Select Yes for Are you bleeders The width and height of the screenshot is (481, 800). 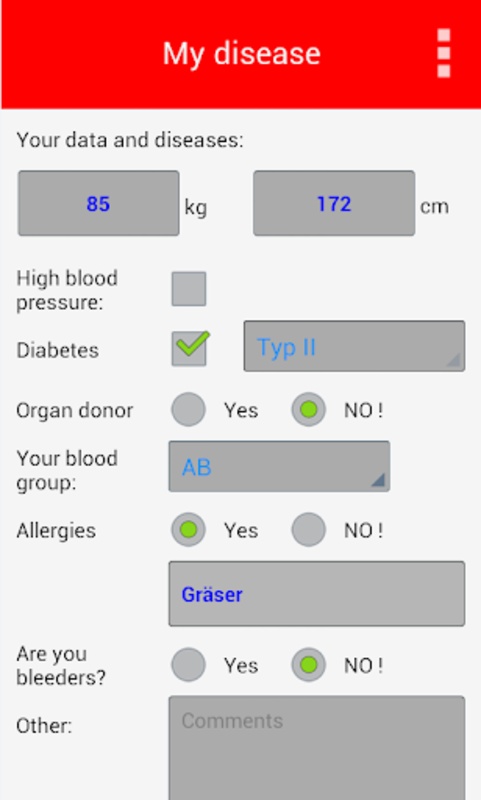click(188, 665)
